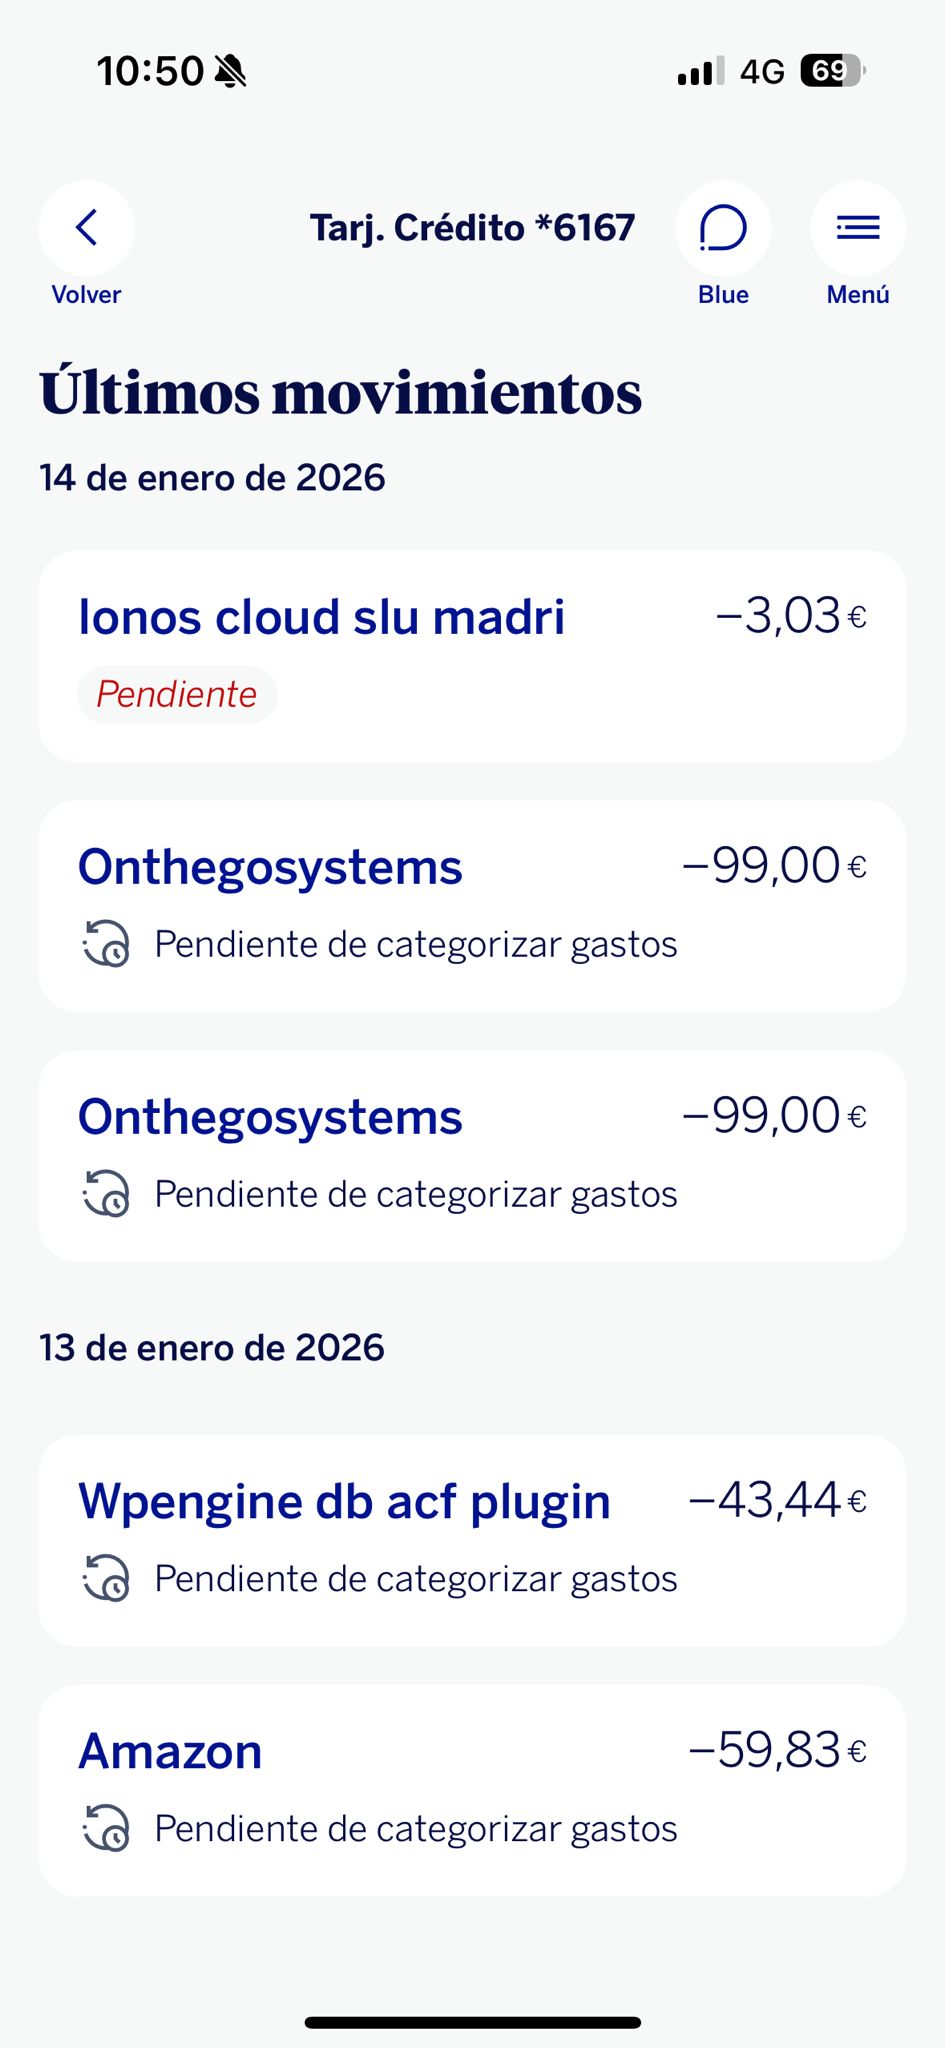The height and width of the screenshot is (2048, 945).
Task: Tap the −43,44 € amount
Action: point(777,1500)
